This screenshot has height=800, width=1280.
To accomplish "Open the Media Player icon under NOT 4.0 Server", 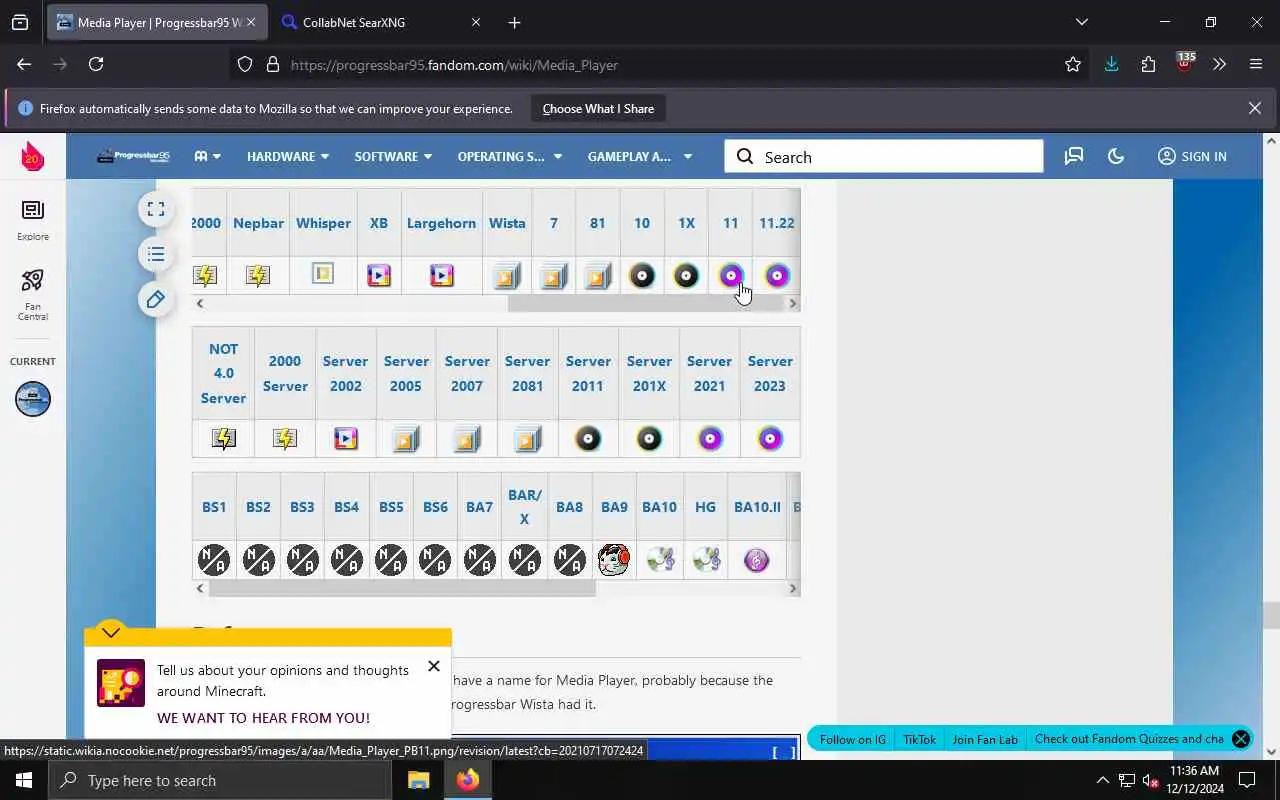I will (x=224, y=438).
